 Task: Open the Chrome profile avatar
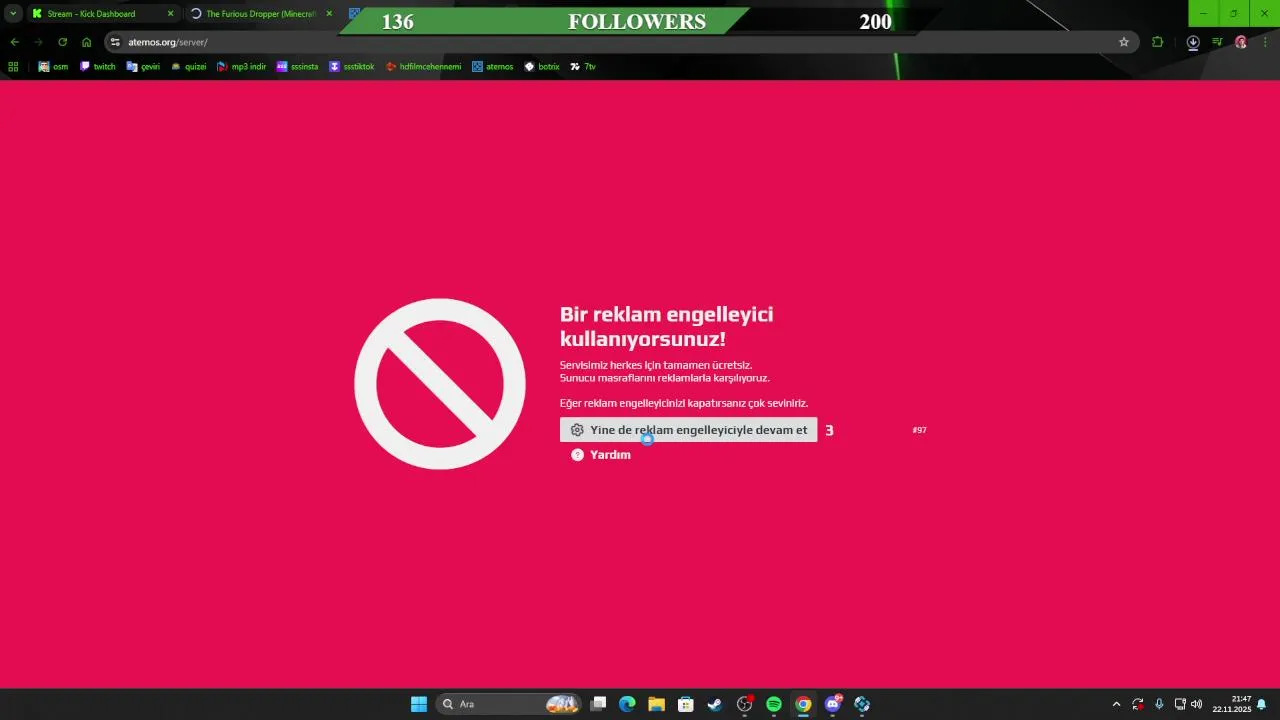tap(1241, 42)
